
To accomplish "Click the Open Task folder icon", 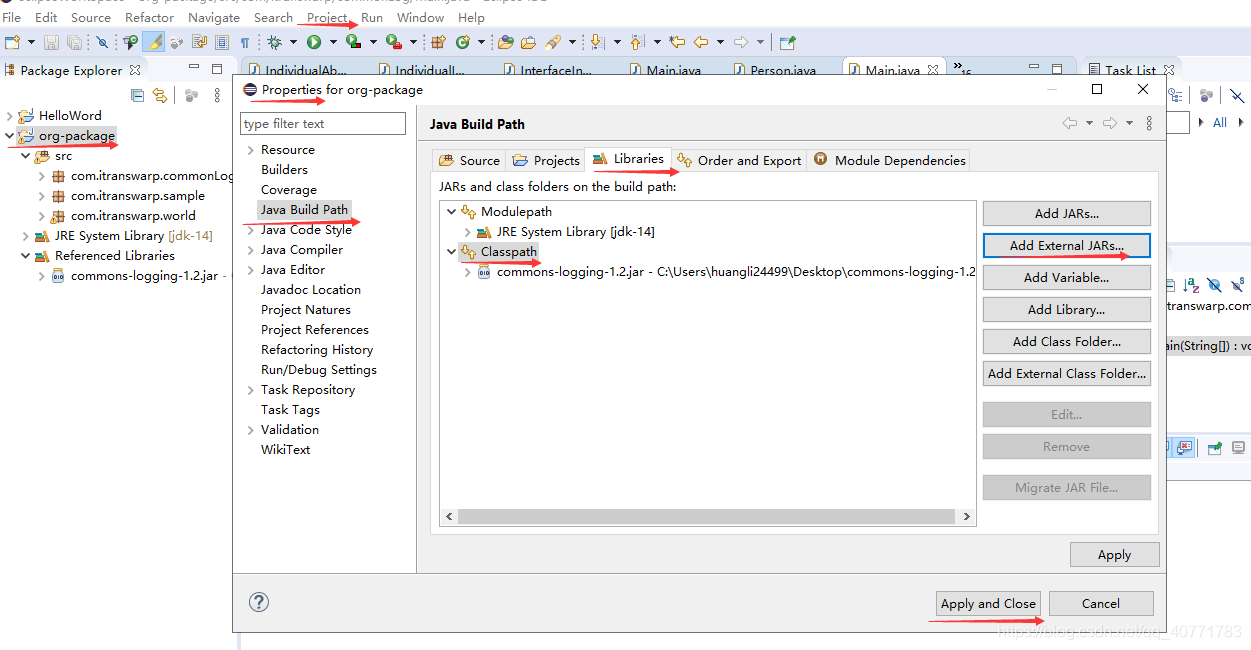I will click(x=528, y=42).
